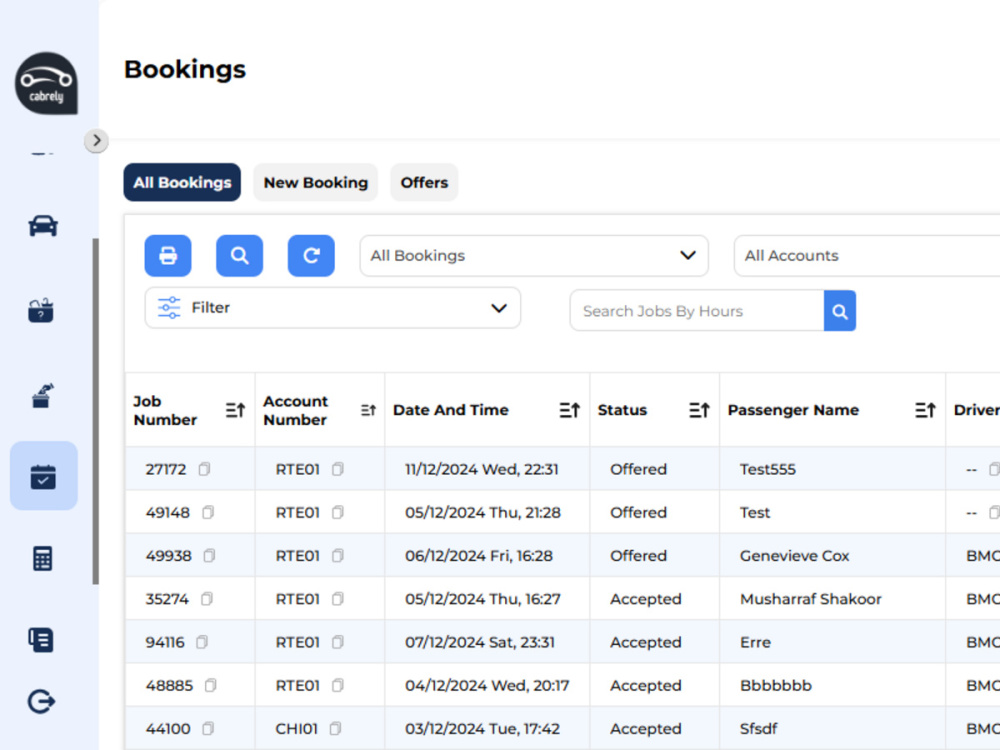Copy job number 35274
Viewport: 1000px width, 750px height.
pos(207,599)
